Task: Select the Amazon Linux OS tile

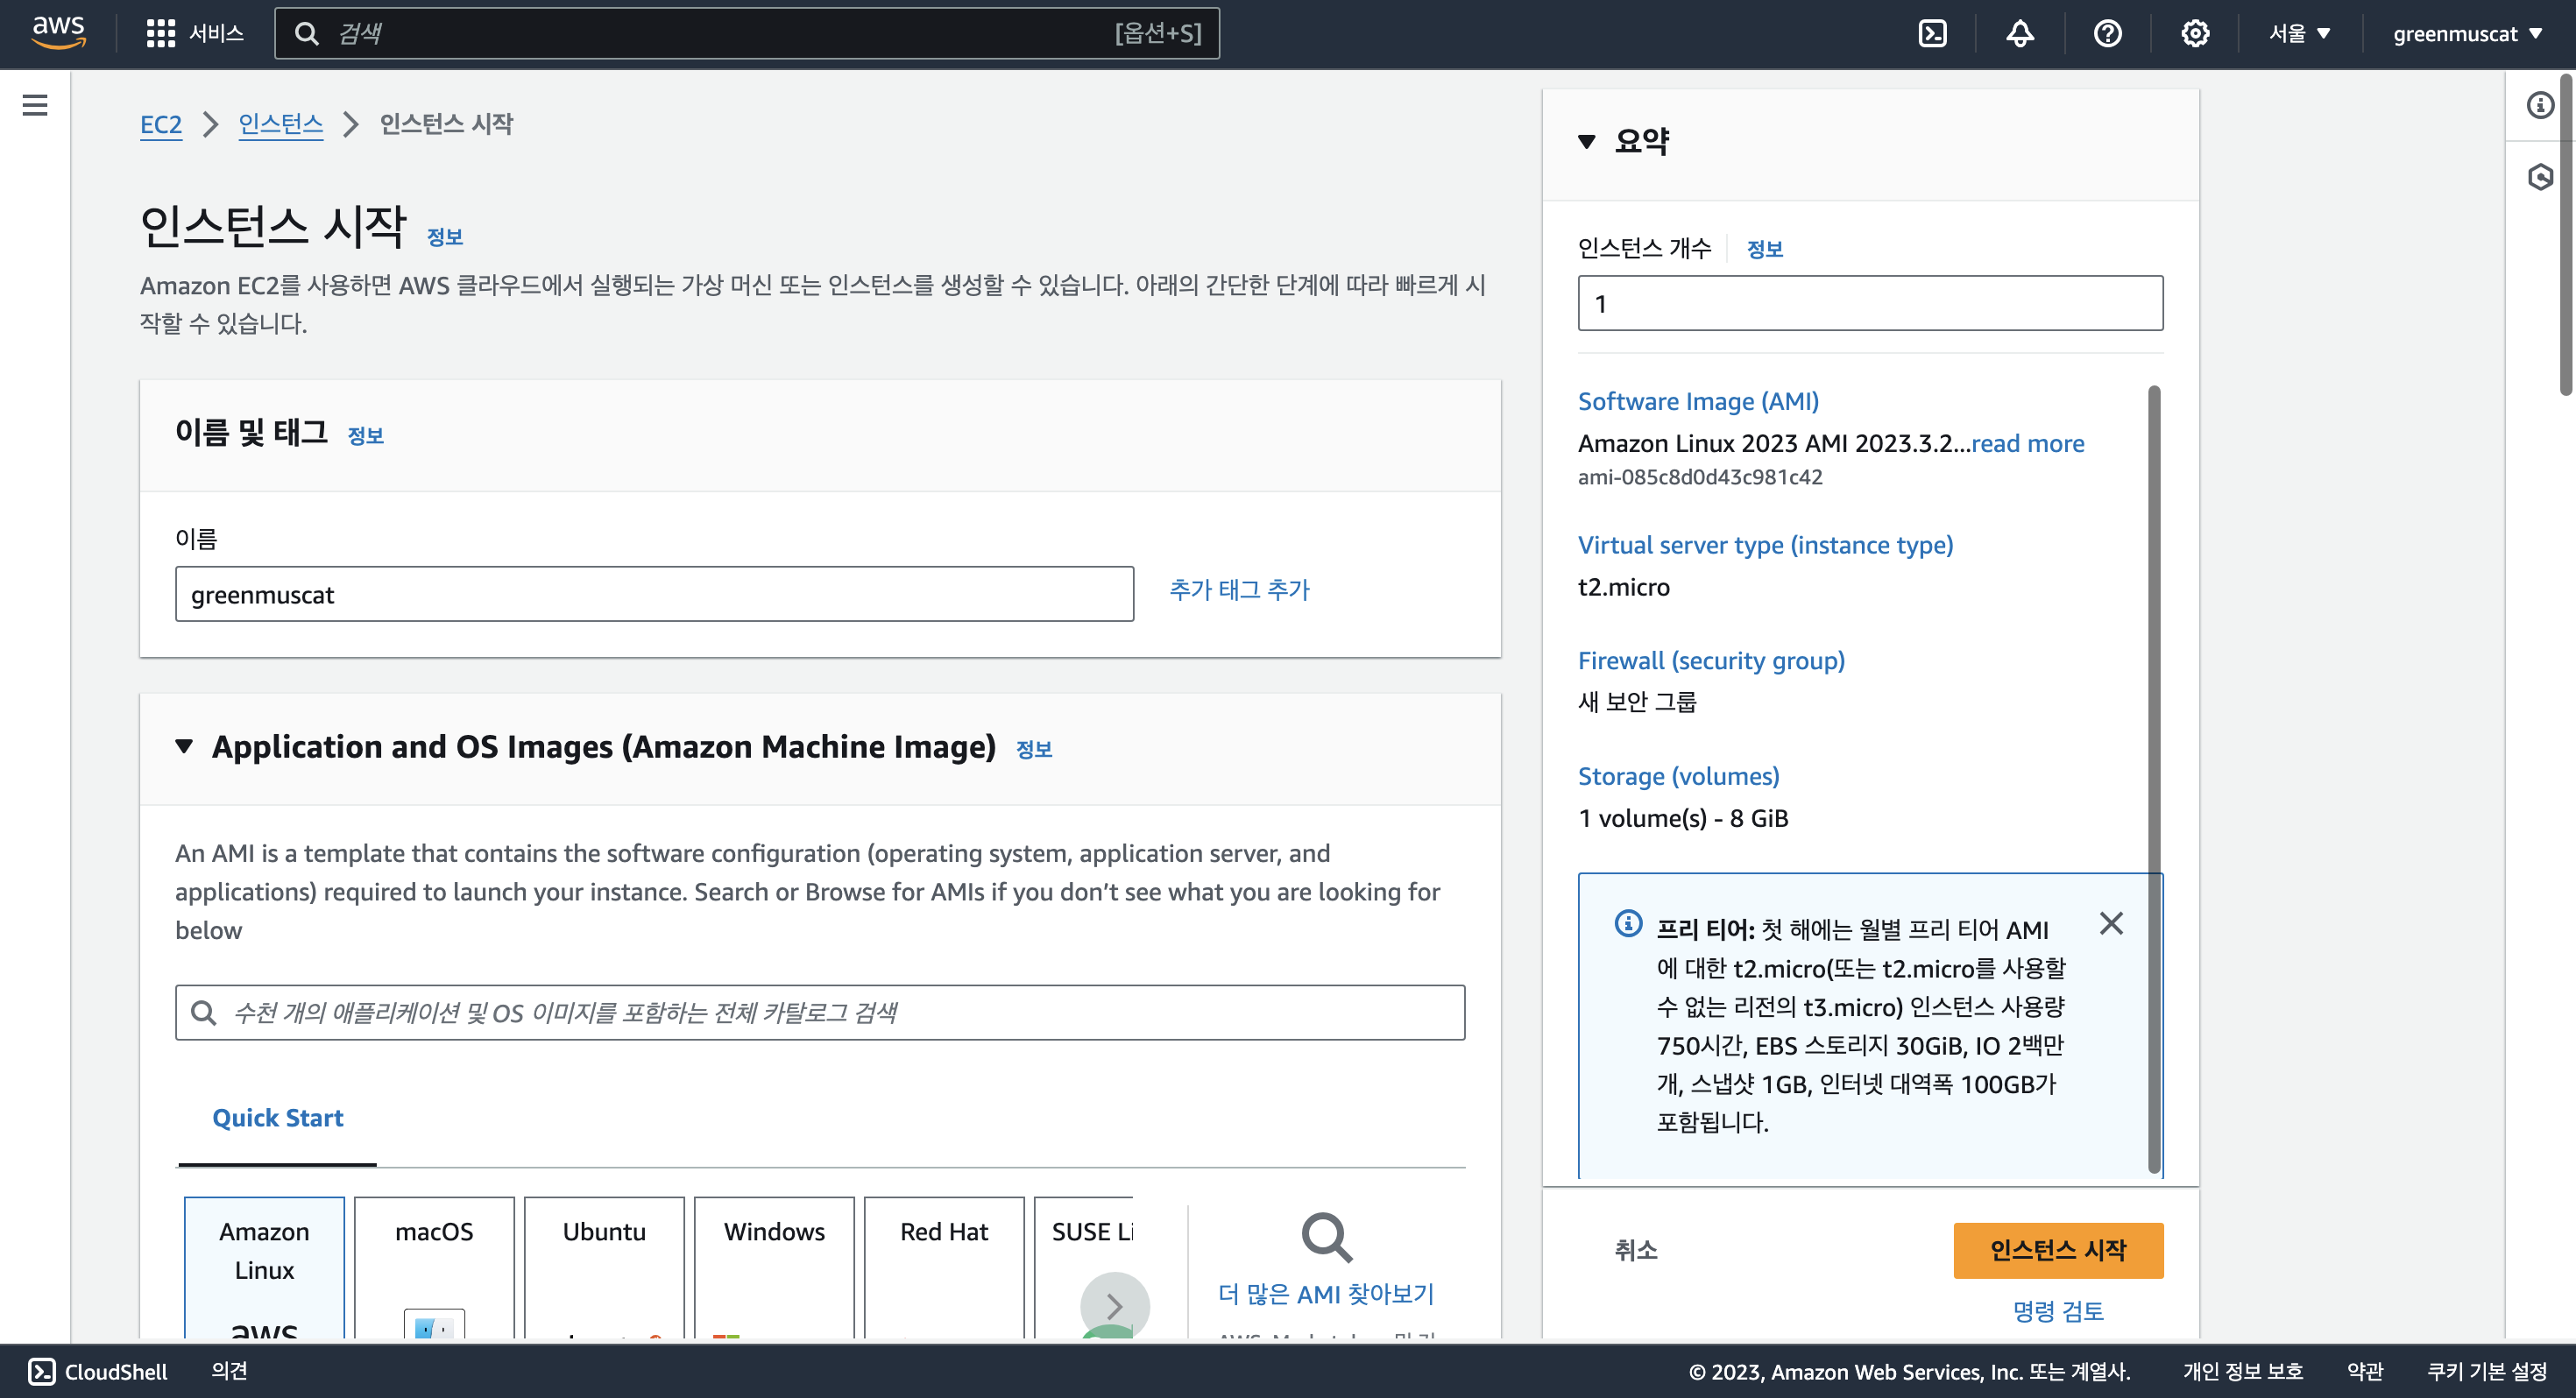Action: 264,1267
